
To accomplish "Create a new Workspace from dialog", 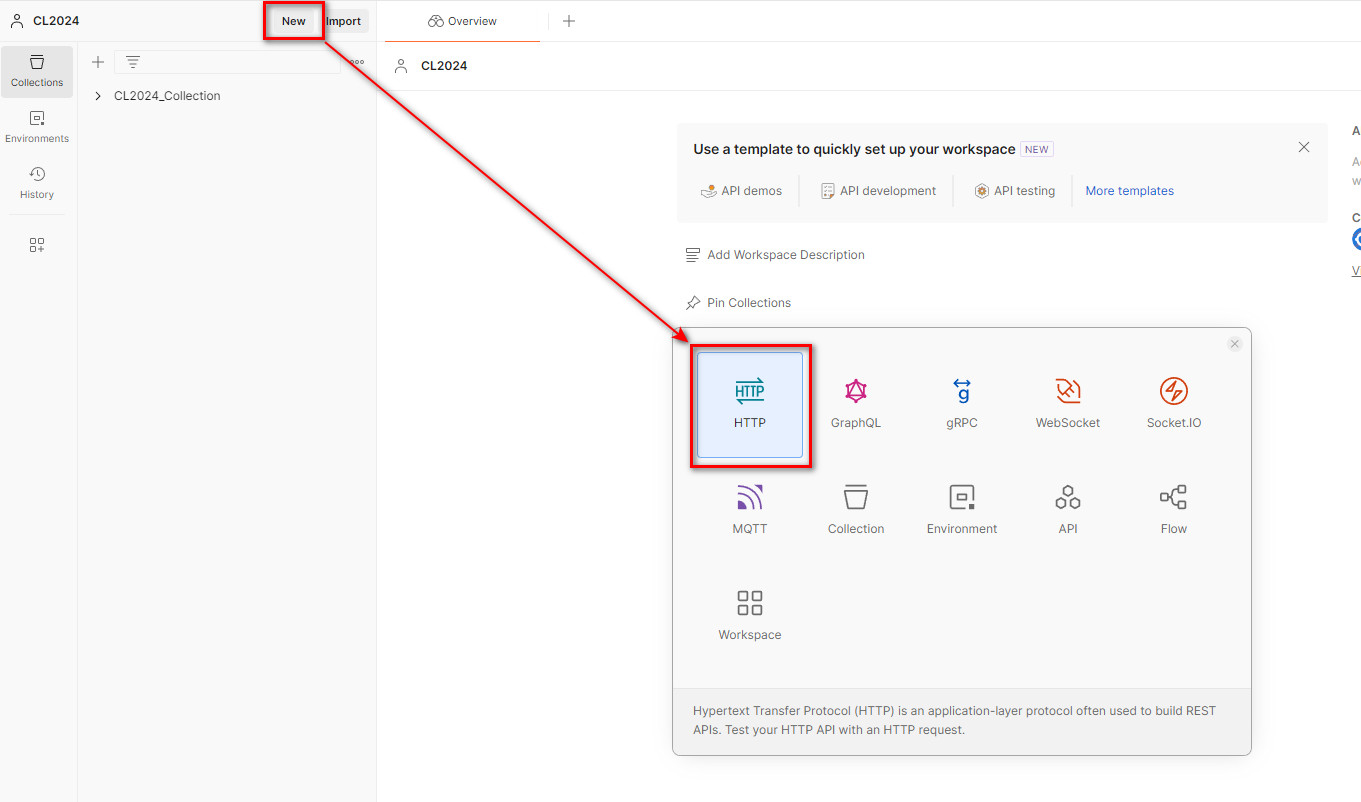I will click(749, 616).
